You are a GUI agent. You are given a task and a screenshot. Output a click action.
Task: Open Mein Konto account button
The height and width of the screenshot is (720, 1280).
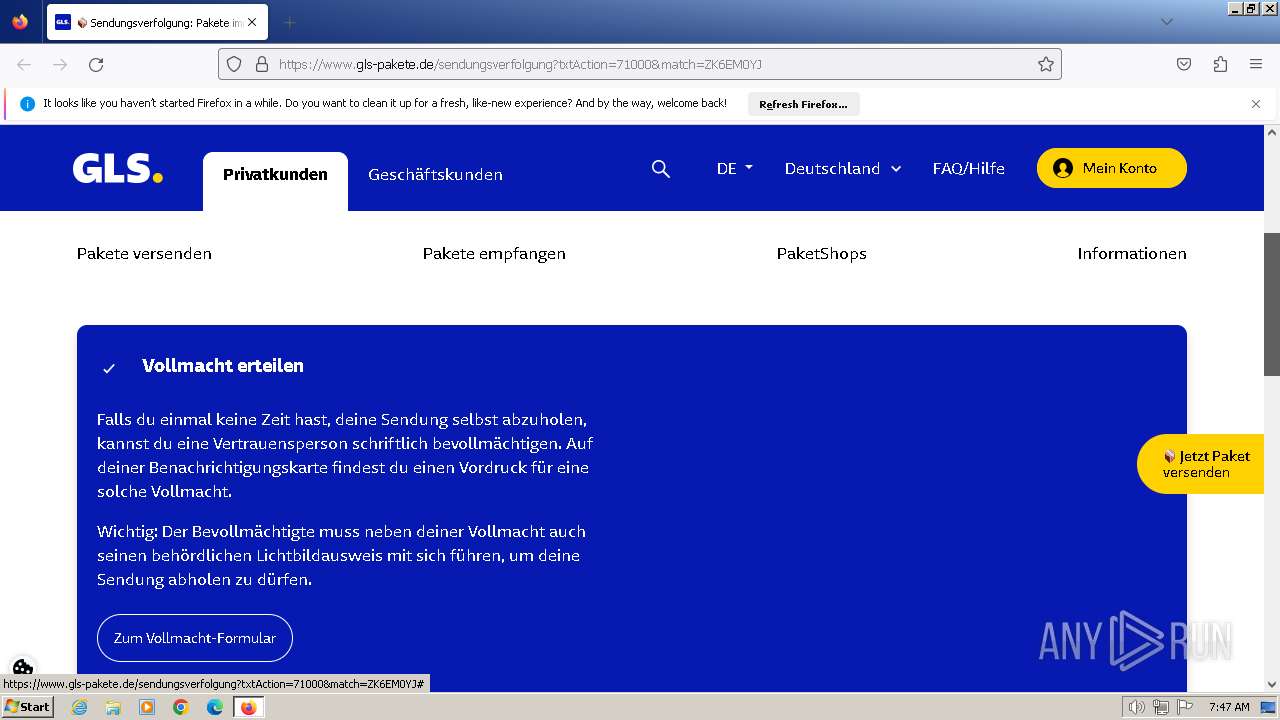click(x=1111, y=168)
